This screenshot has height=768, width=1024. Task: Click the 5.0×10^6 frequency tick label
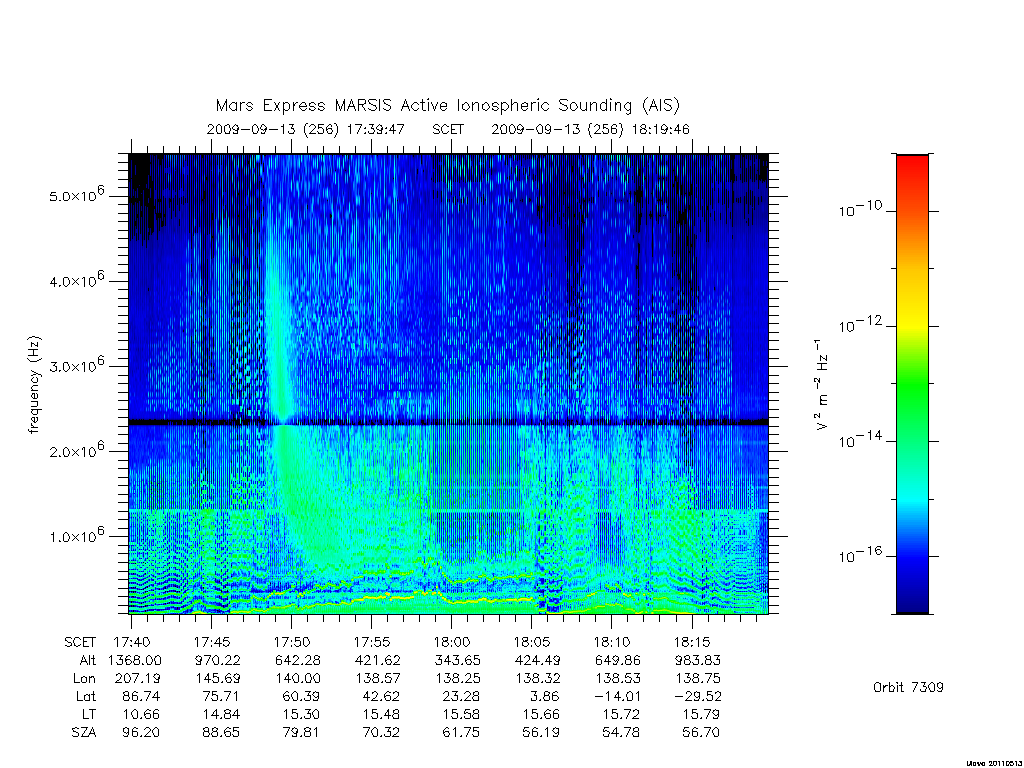pos(76,194)
